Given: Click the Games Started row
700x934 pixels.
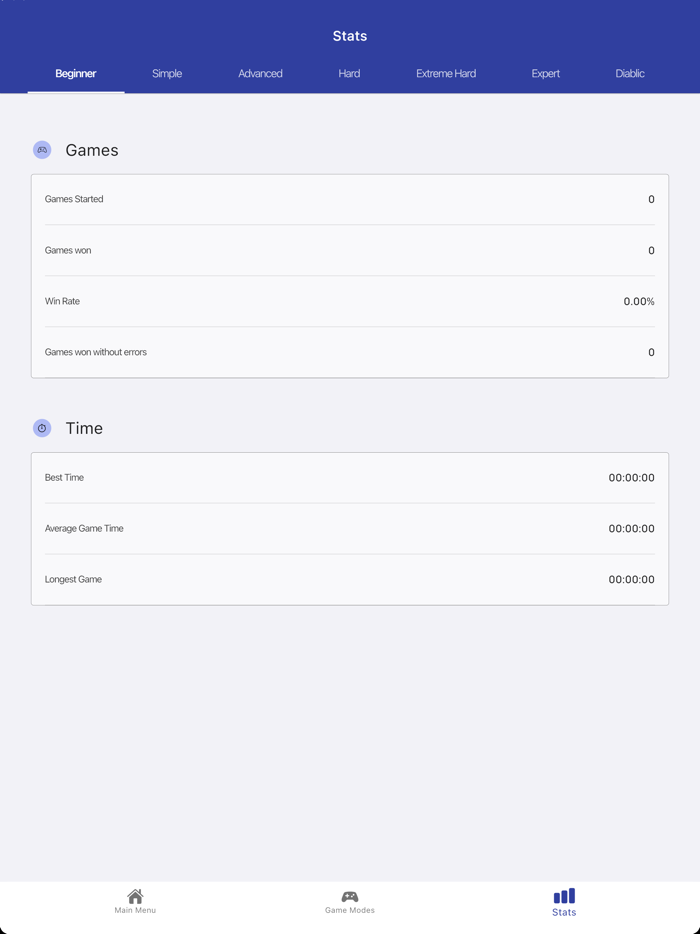Looking at the screenshot, I should pos(349,199).
